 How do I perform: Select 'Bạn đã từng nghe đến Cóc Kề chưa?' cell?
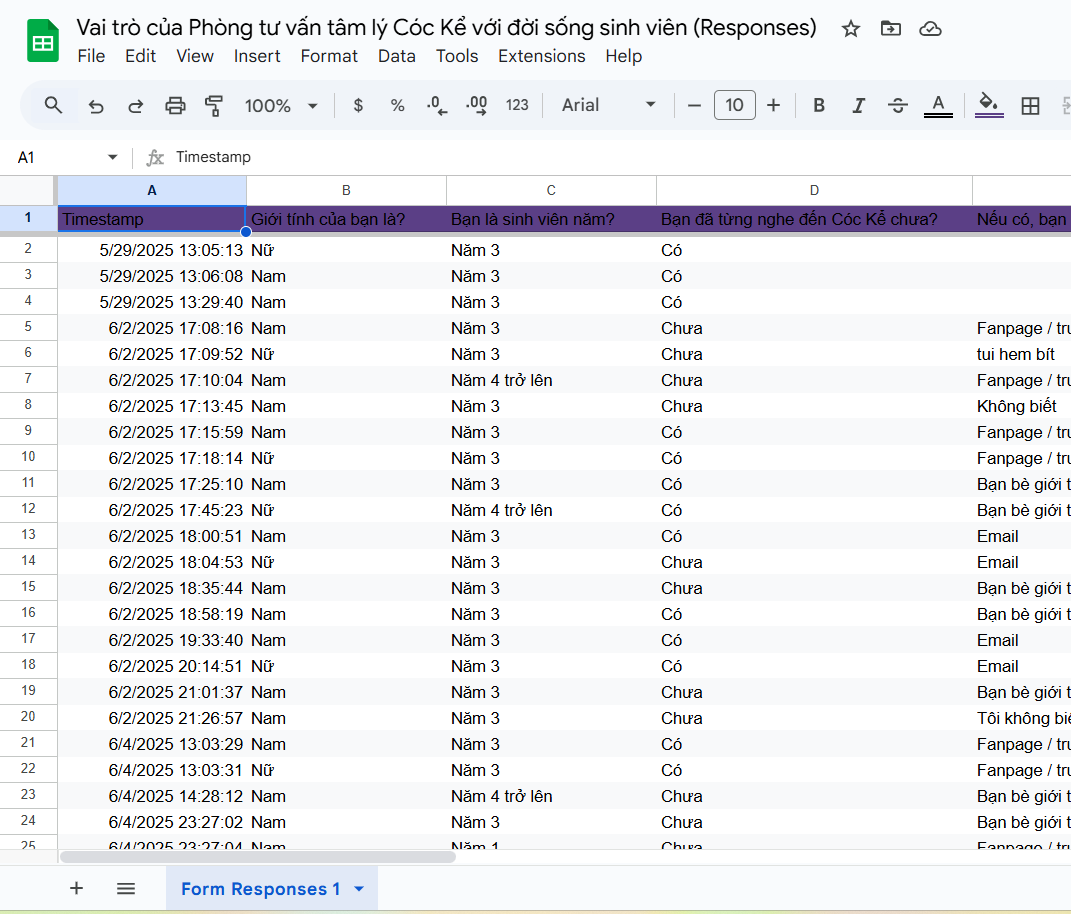814,219
